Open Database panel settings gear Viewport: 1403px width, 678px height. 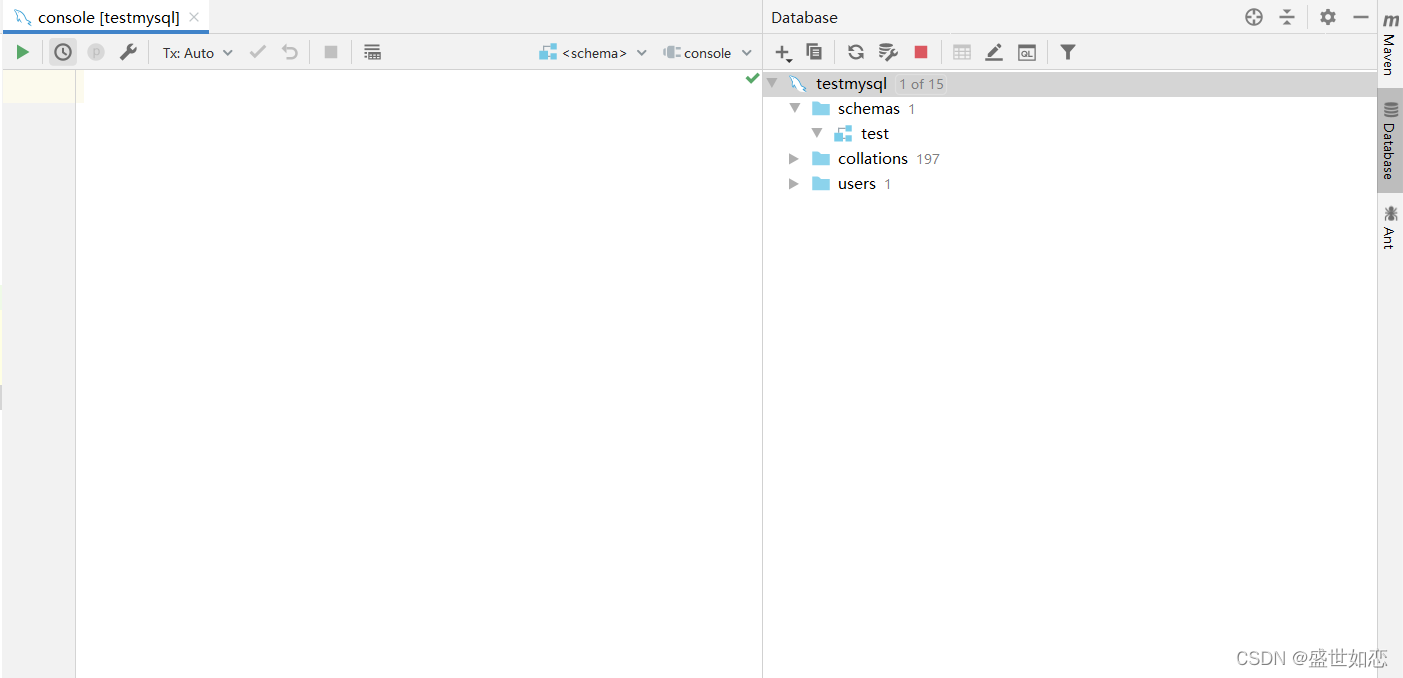click(1327, 17)
